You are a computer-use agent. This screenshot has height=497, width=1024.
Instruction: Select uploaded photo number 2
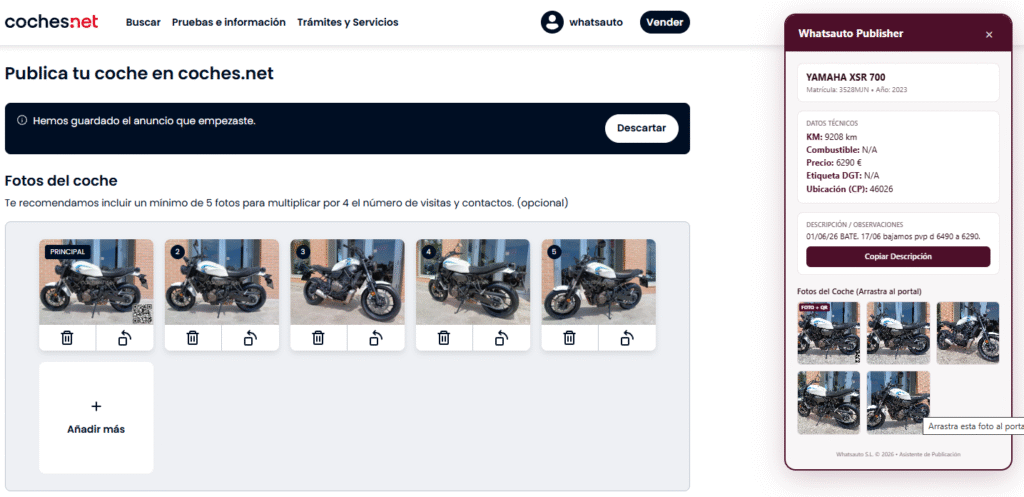pyautogui.click(x=221, y=282)
